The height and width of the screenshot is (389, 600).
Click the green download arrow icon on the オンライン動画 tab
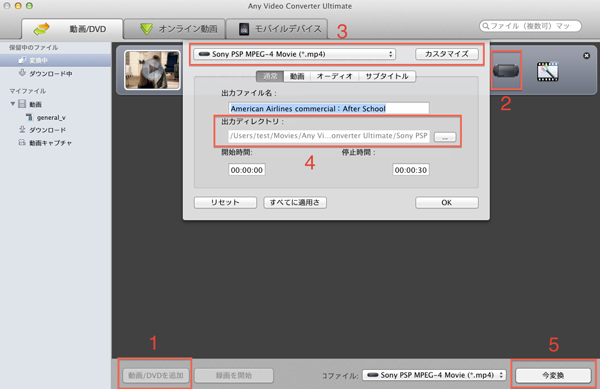tap(146, 29)
